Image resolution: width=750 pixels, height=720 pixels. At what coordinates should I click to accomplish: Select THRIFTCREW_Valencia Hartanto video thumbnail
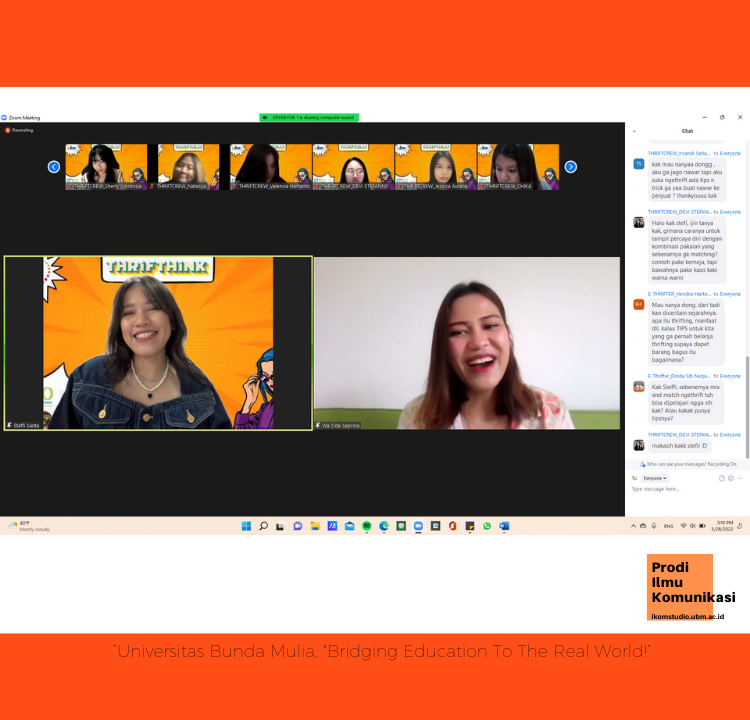coord(271,166)
